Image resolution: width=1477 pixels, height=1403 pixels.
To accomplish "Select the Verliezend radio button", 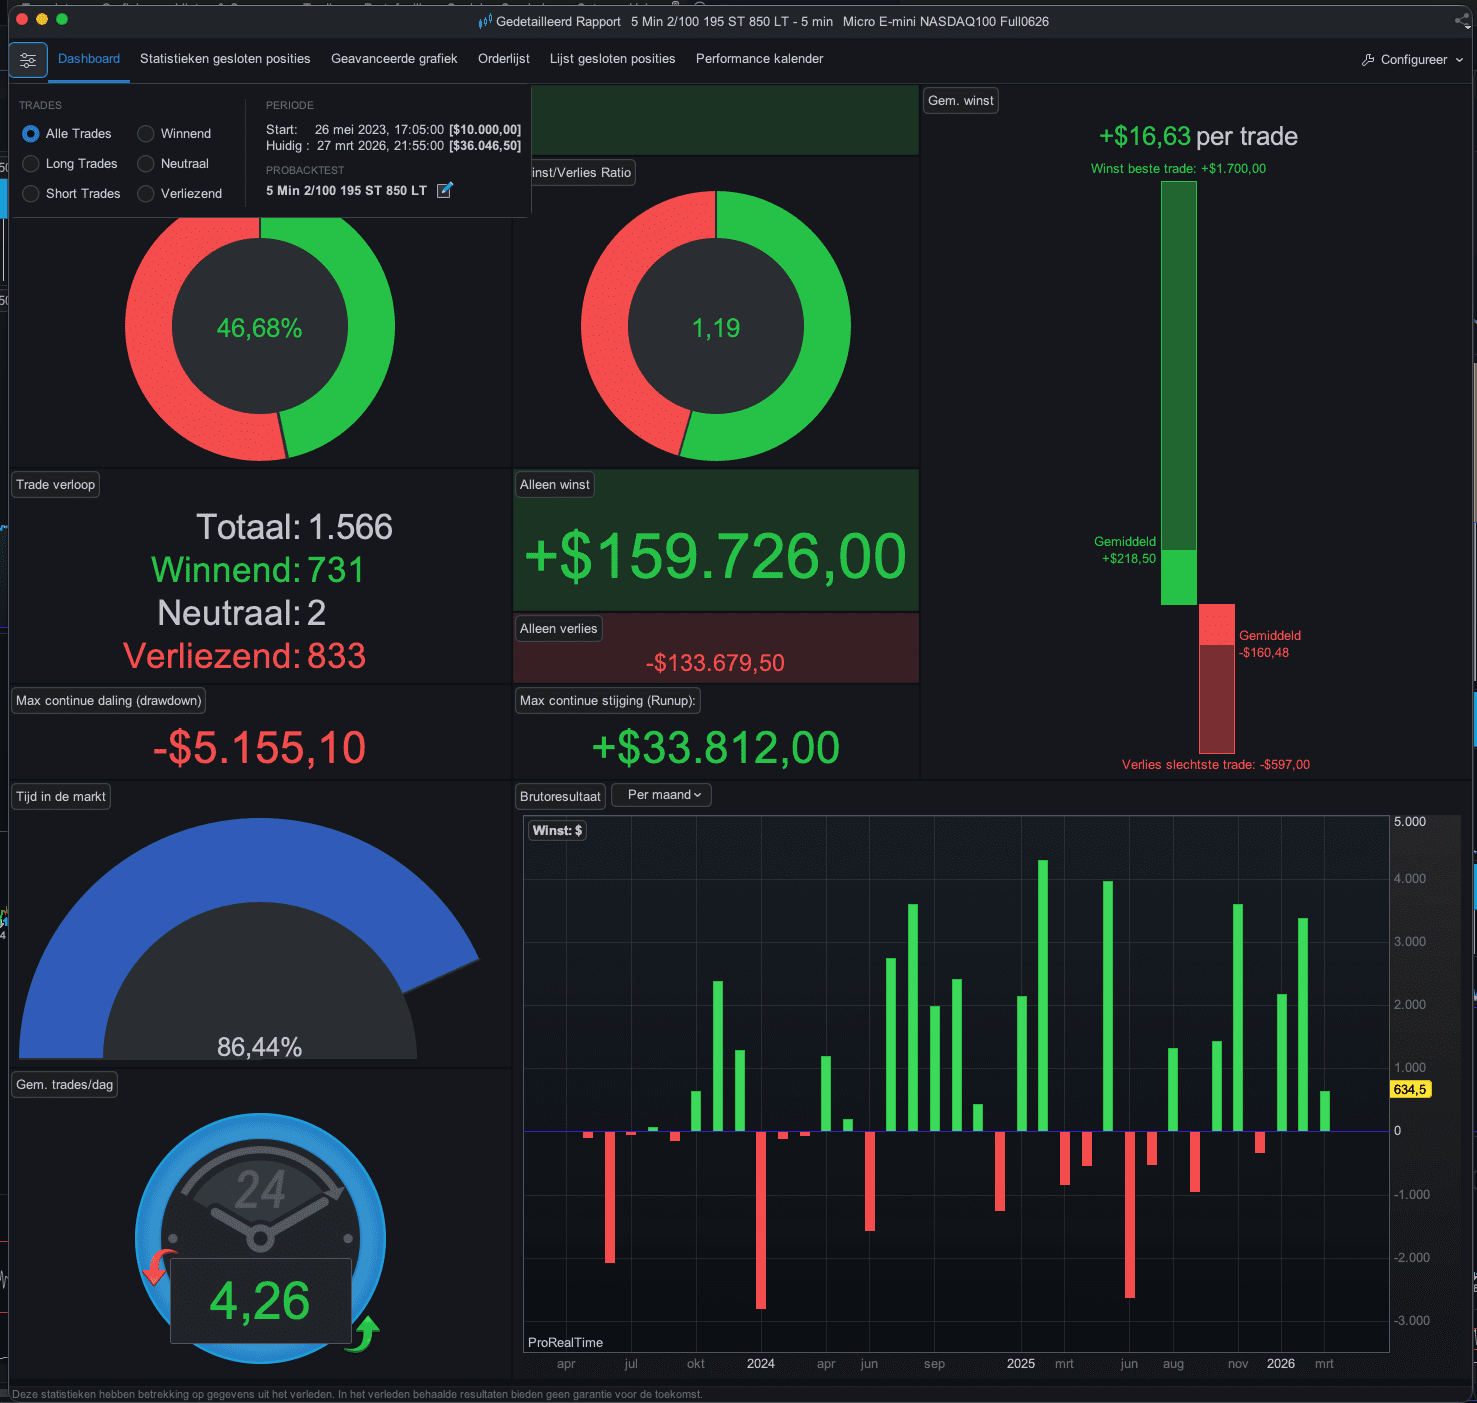I will [146, 194].
